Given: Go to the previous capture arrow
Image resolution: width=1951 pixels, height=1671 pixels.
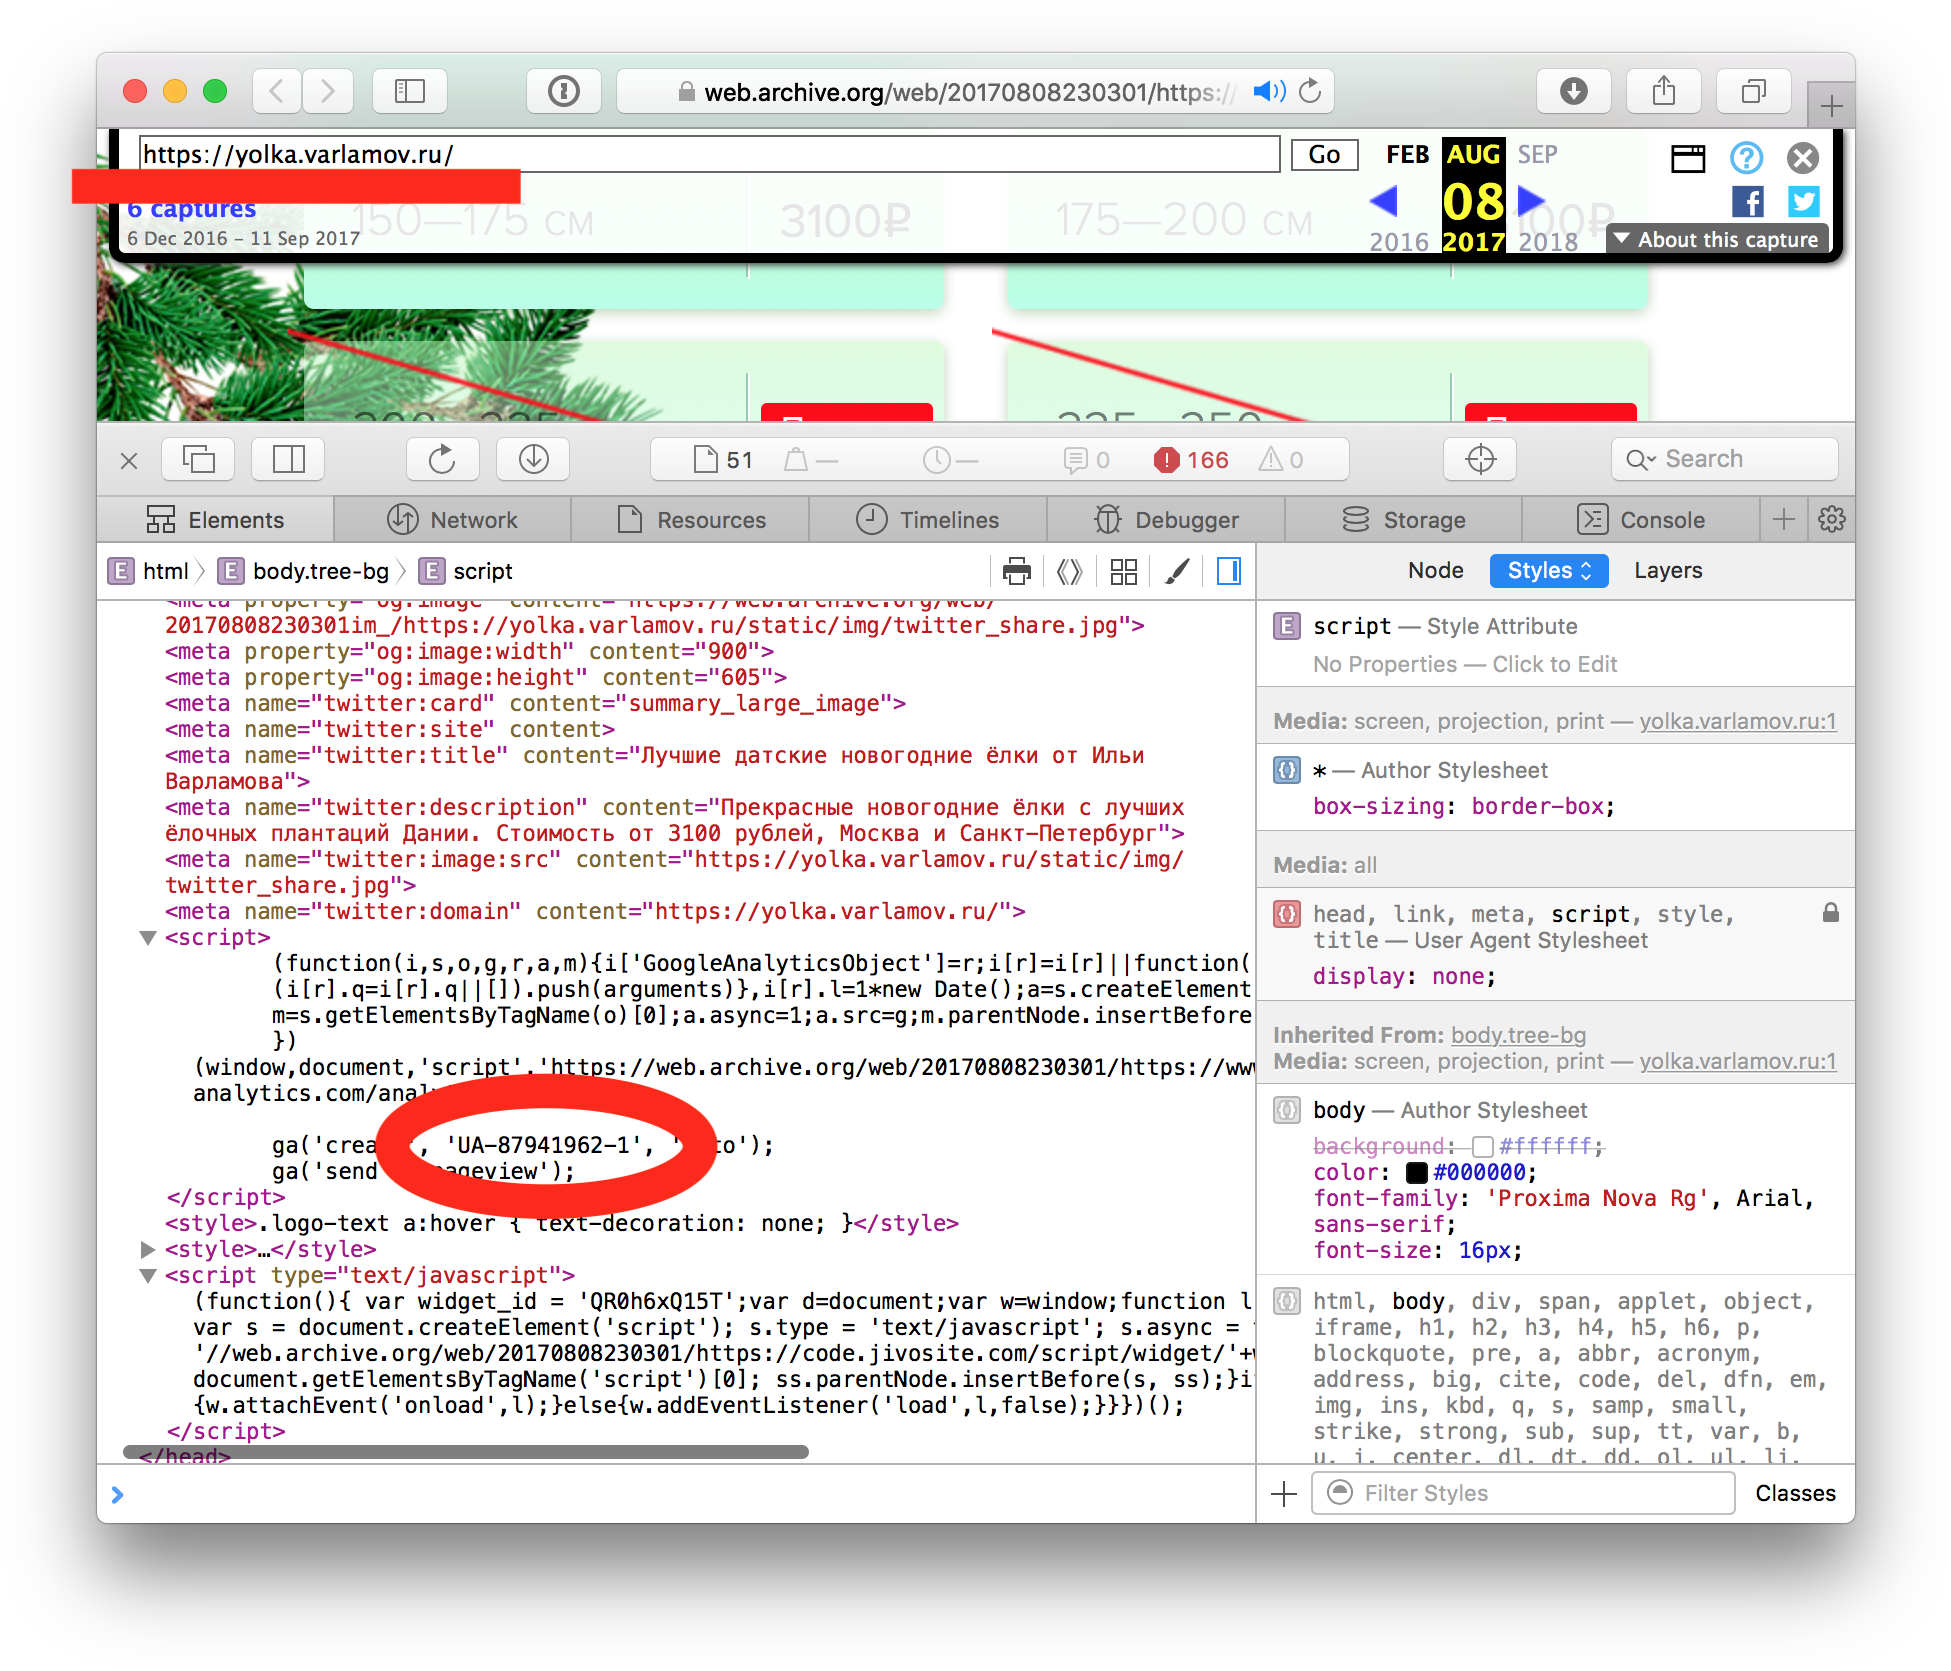Looking at the screenshot, I should (x=1384, y=201).
